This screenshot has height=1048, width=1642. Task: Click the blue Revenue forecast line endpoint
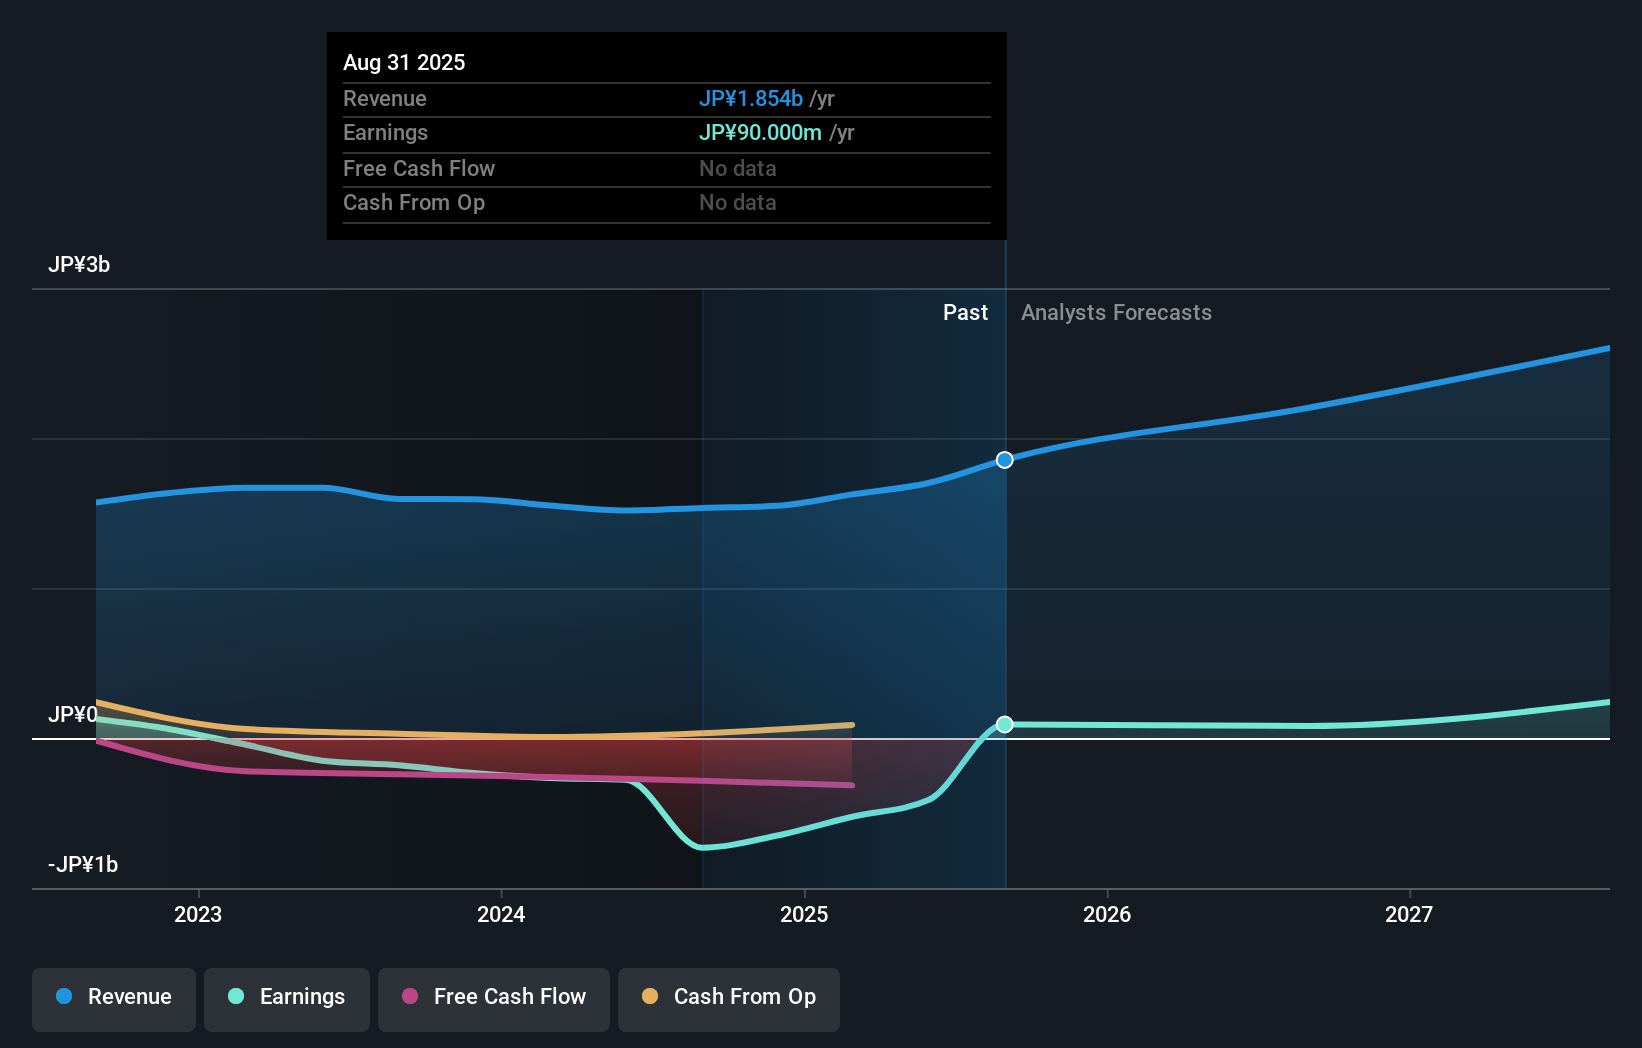click(x=1609, y=349)
